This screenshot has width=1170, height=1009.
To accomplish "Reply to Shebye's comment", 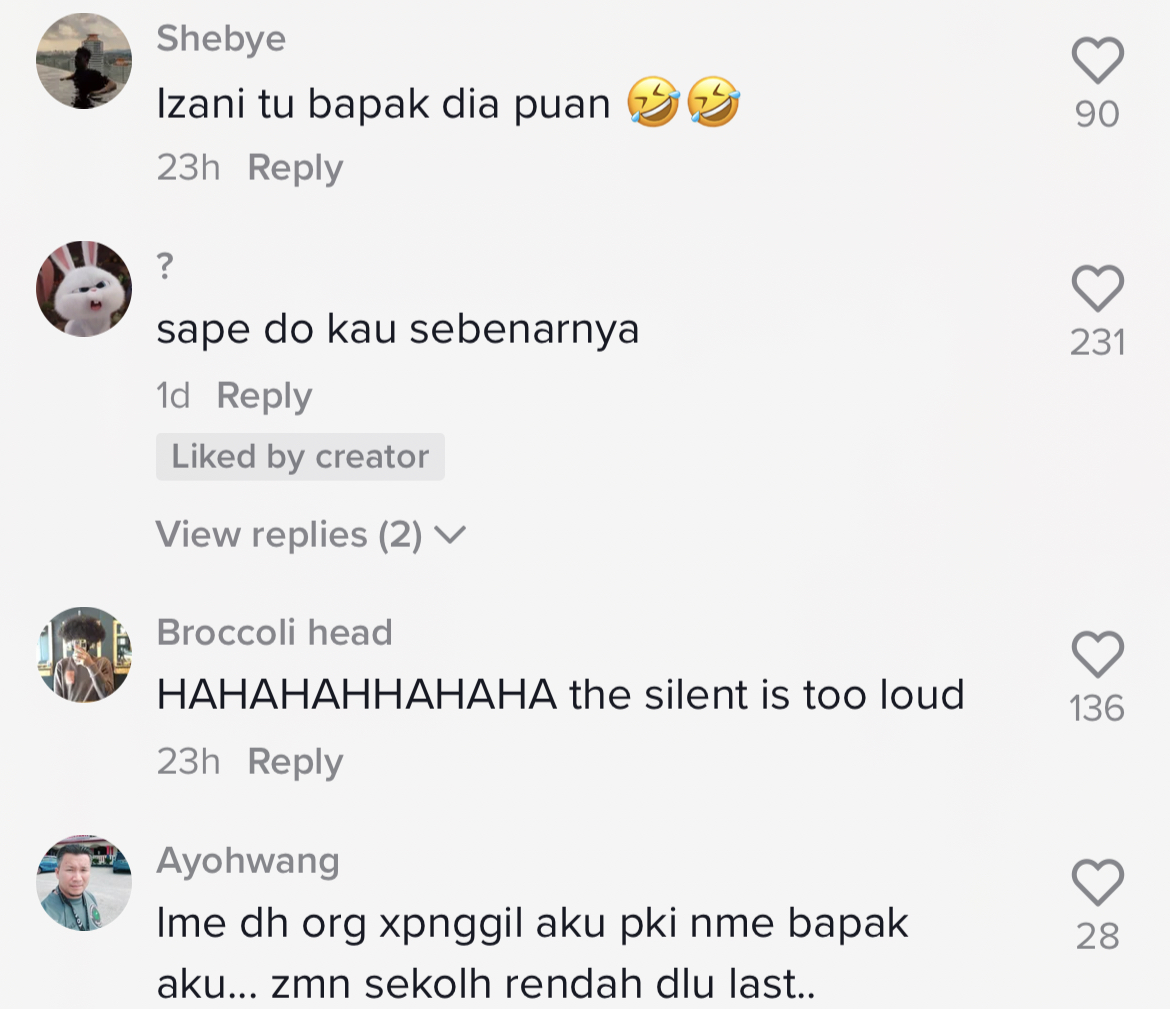I will point(295,168).
